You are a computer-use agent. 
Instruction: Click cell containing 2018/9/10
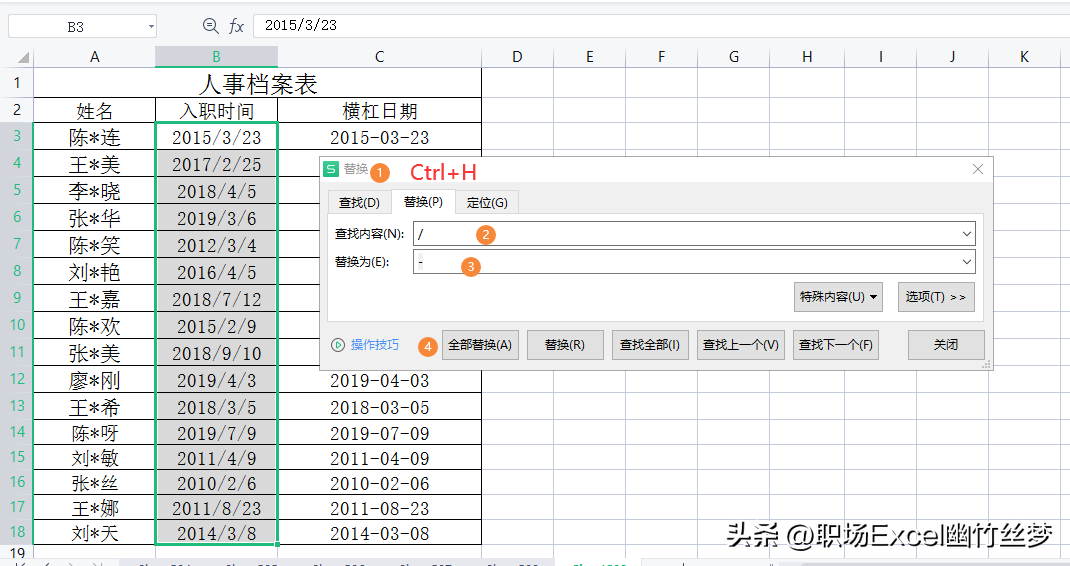coord(216,353)
